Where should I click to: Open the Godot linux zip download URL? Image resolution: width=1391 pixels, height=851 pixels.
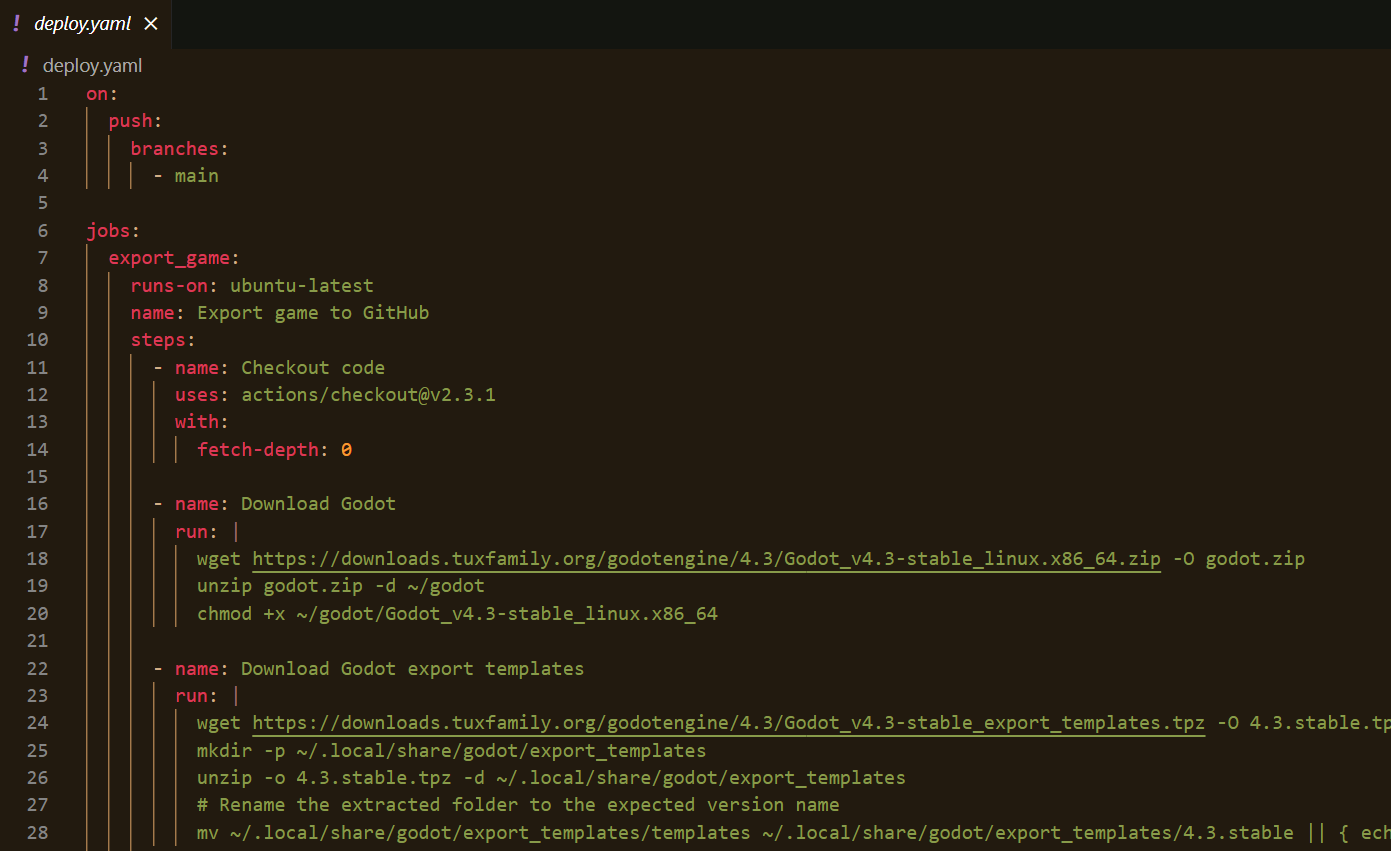tap(706, 559)
